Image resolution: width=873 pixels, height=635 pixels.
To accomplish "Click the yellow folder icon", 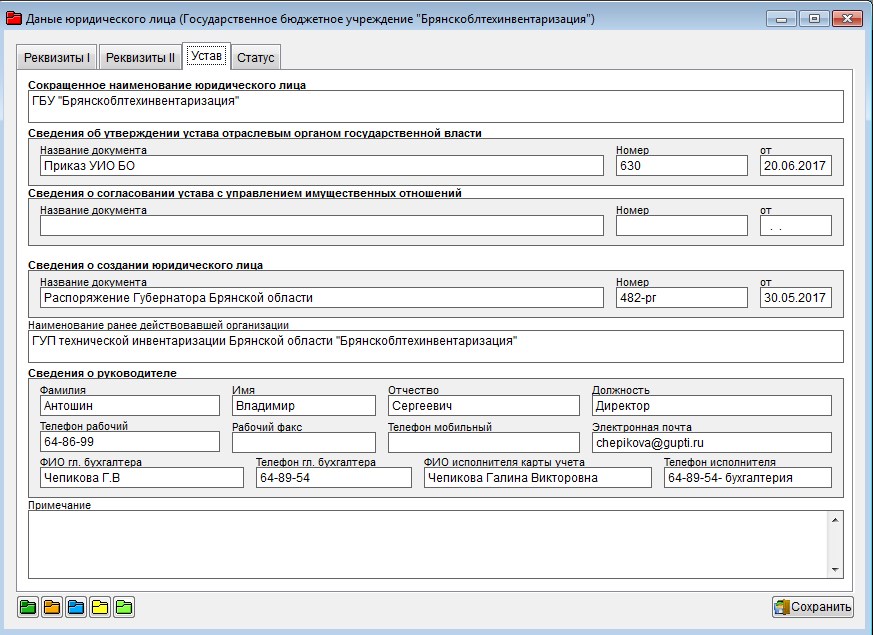I will pos(100,607).
